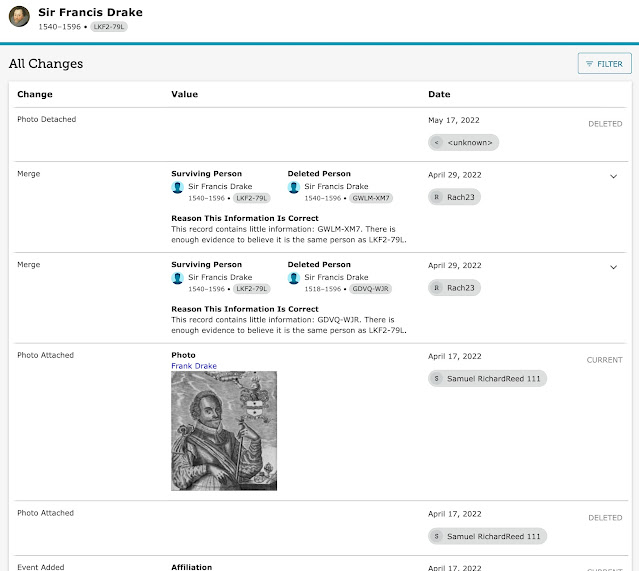This screenshot has height=571, width=639.
Task: Click the Sir Francis Drake page title
Action: (x=90, y=13)
